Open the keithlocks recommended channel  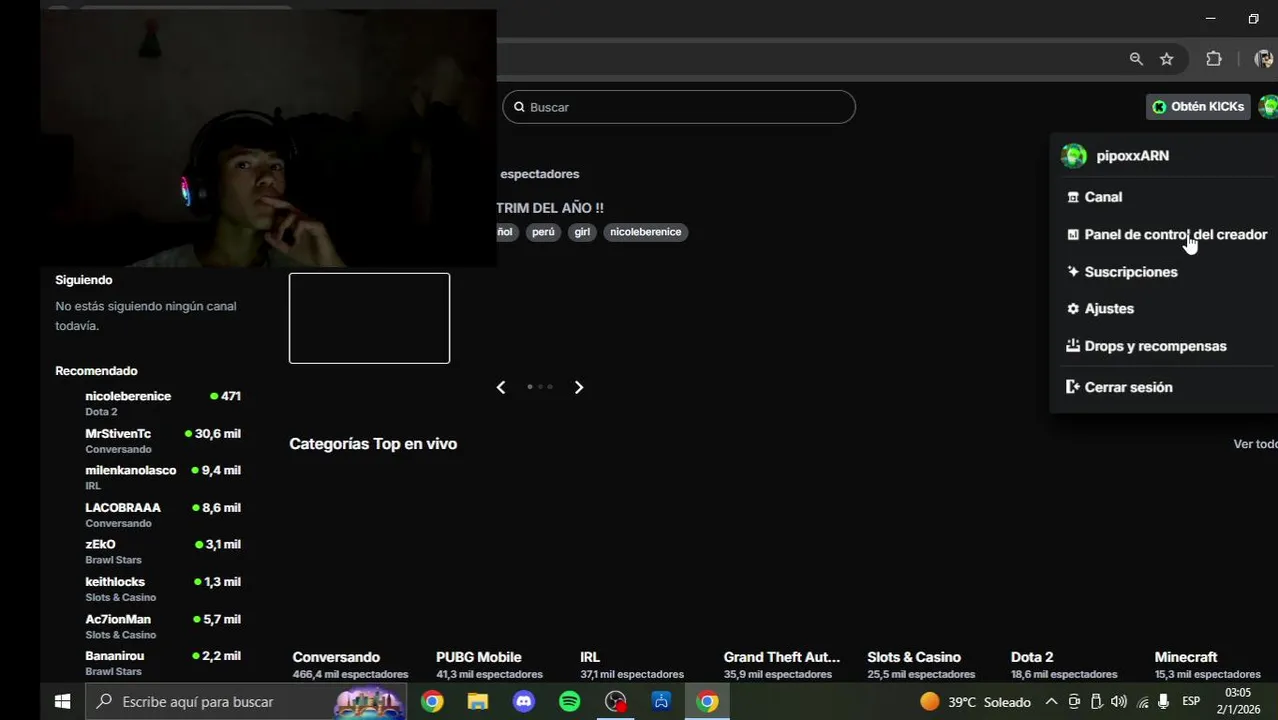(148, 589)
